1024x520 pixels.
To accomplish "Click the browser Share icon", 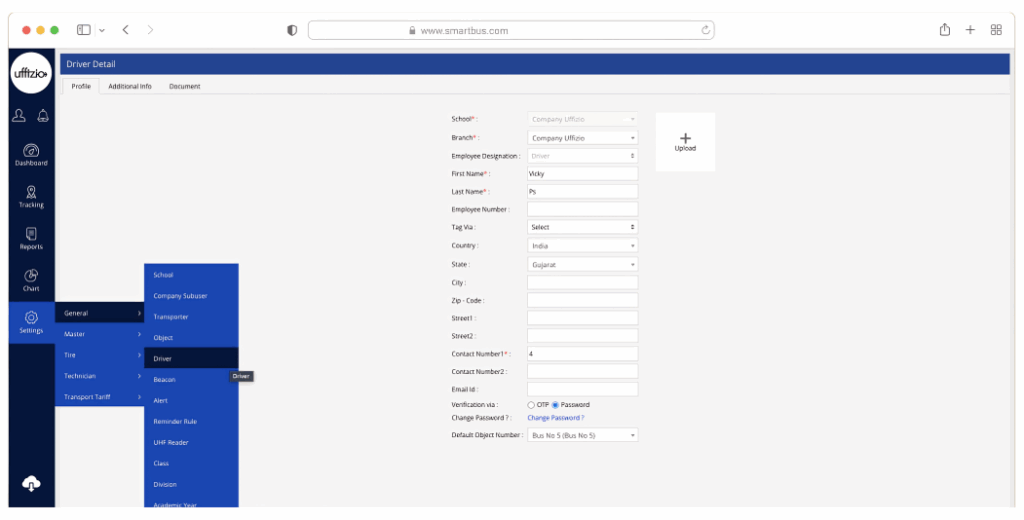I will 944,30.
